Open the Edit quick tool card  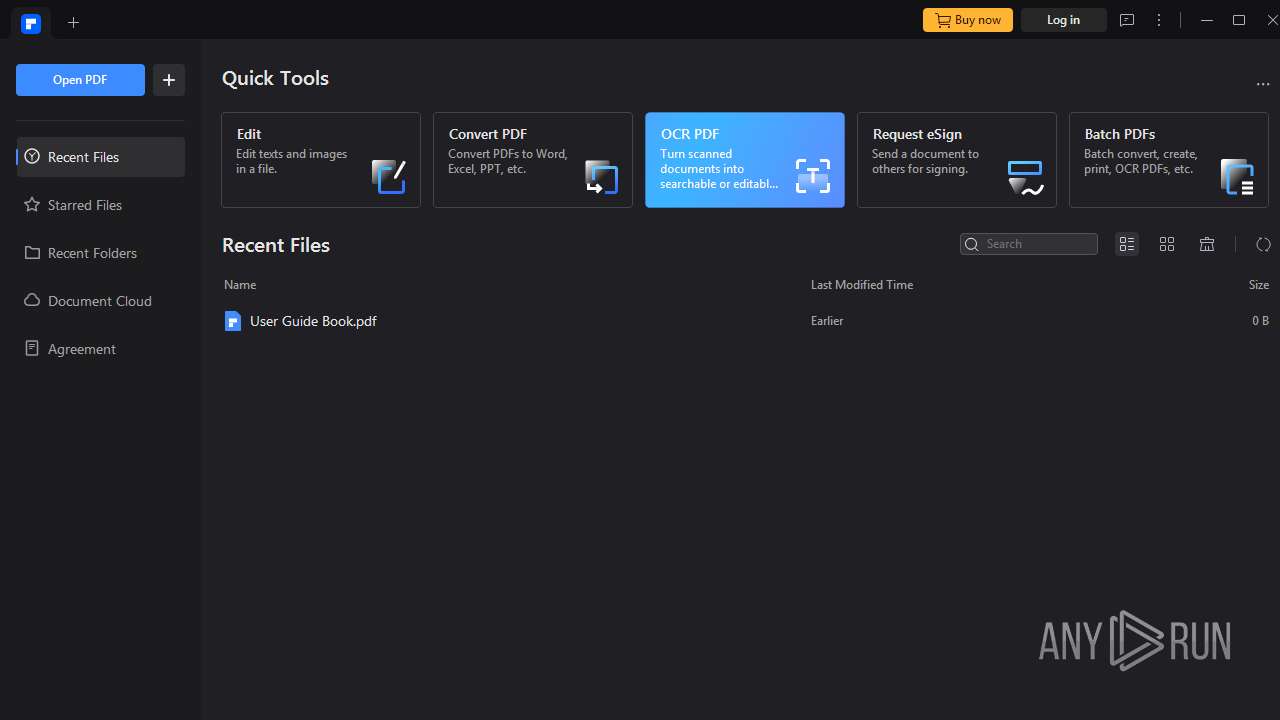tap(321, 160)
